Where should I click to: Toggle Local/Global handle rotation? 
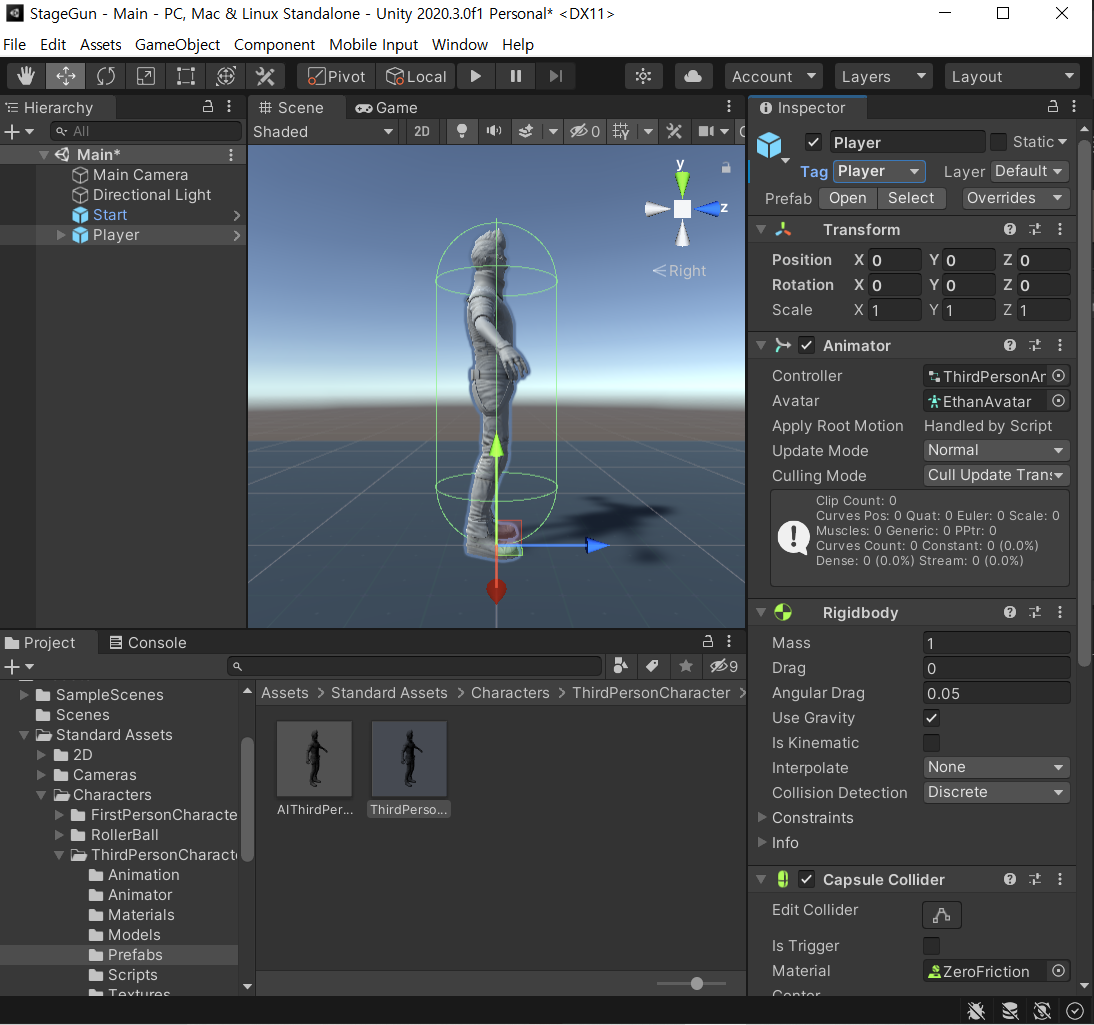point(416,76)
